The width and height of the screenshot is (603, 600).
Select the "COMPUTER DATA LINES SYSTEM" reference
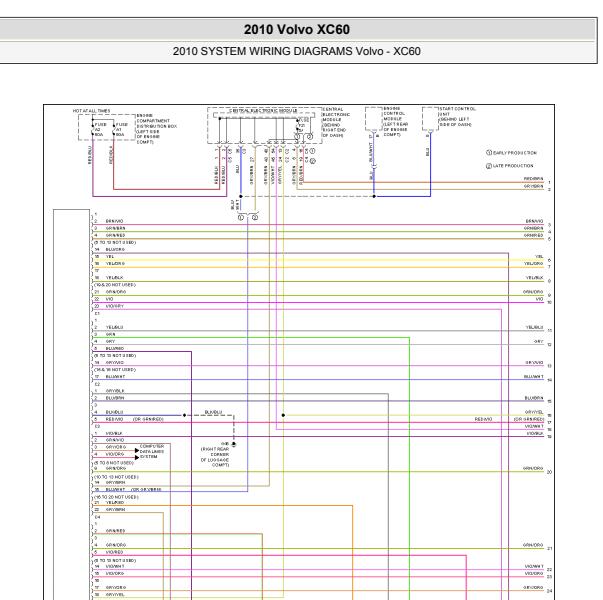click(x=152, y=452)
